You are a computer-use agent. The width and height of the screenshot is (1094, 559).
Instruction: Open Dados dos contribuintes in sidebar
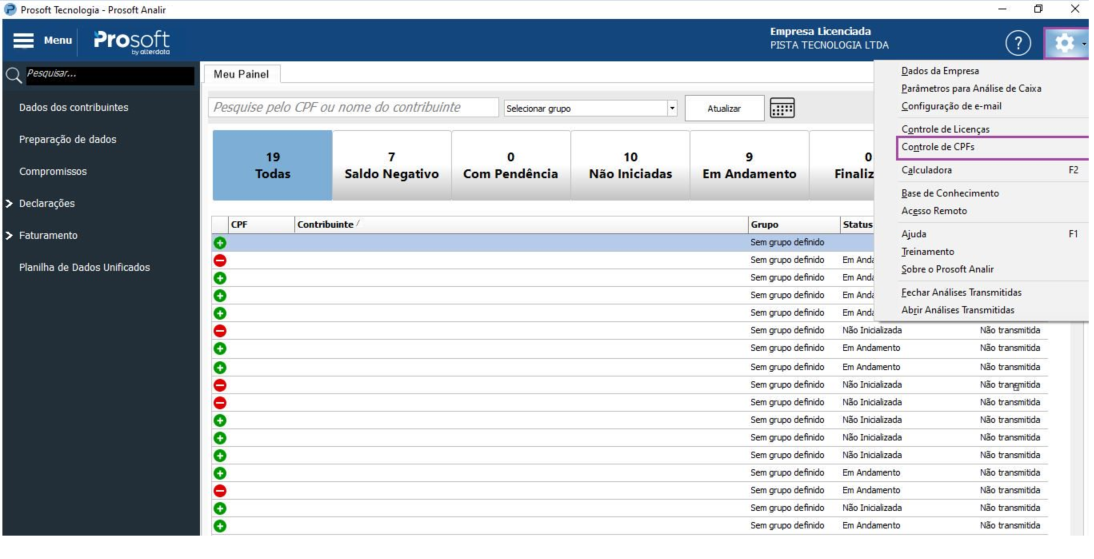(x=74, y=107)
